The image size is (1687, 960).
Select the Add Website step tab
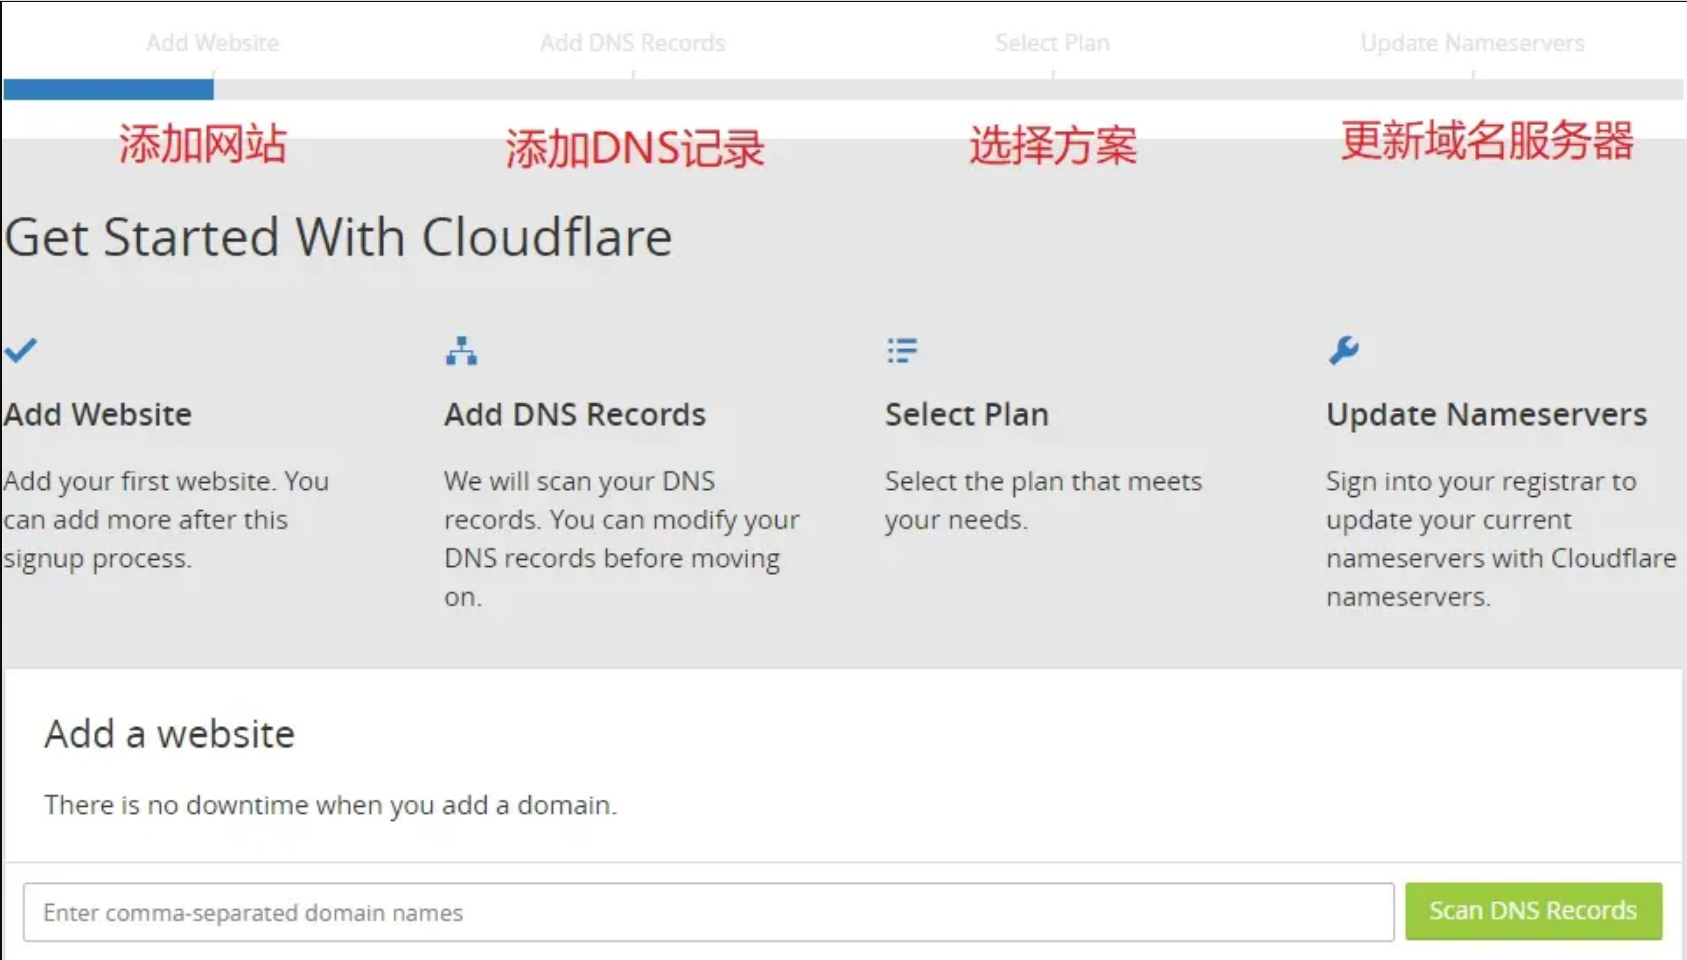click(x=213, y=43)
